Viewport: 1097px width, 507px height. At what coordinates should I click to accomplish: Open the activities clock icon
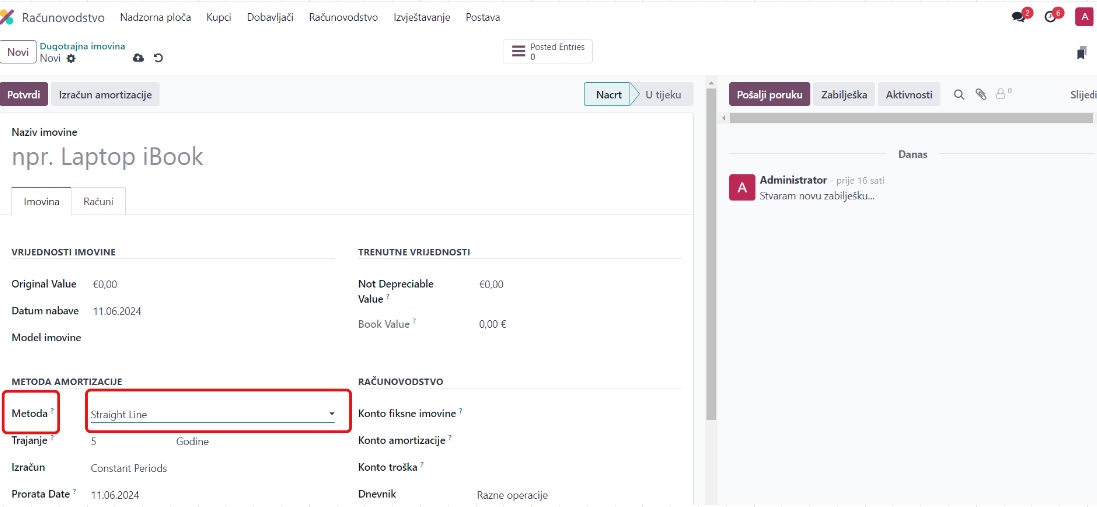1050,17
